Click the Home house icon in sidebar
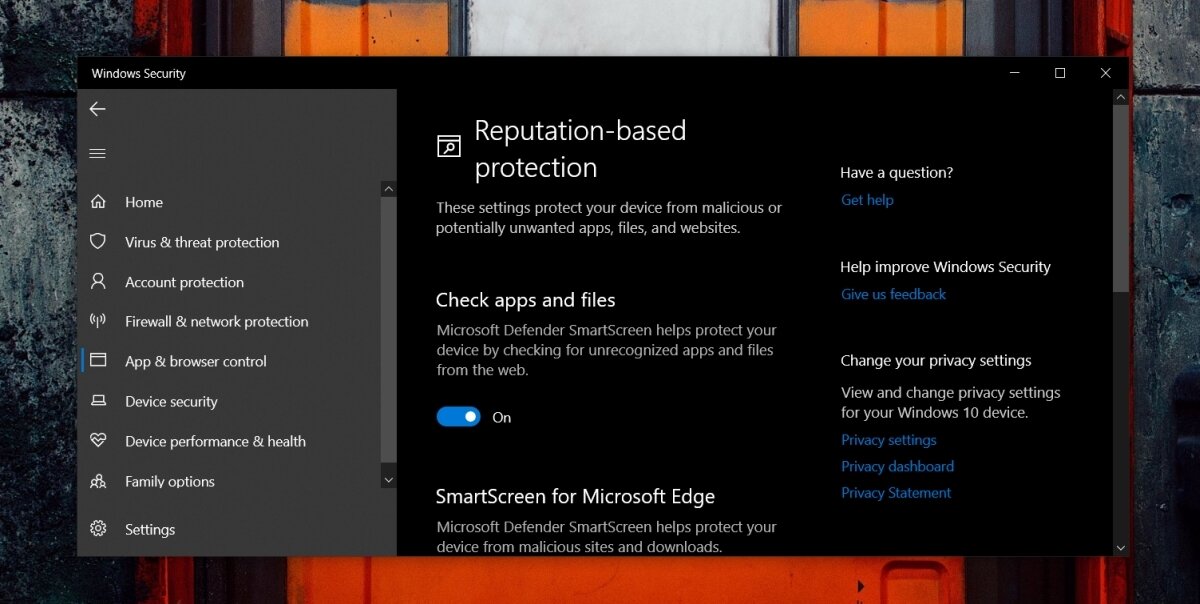1200x604 pixels. (99, 201)
